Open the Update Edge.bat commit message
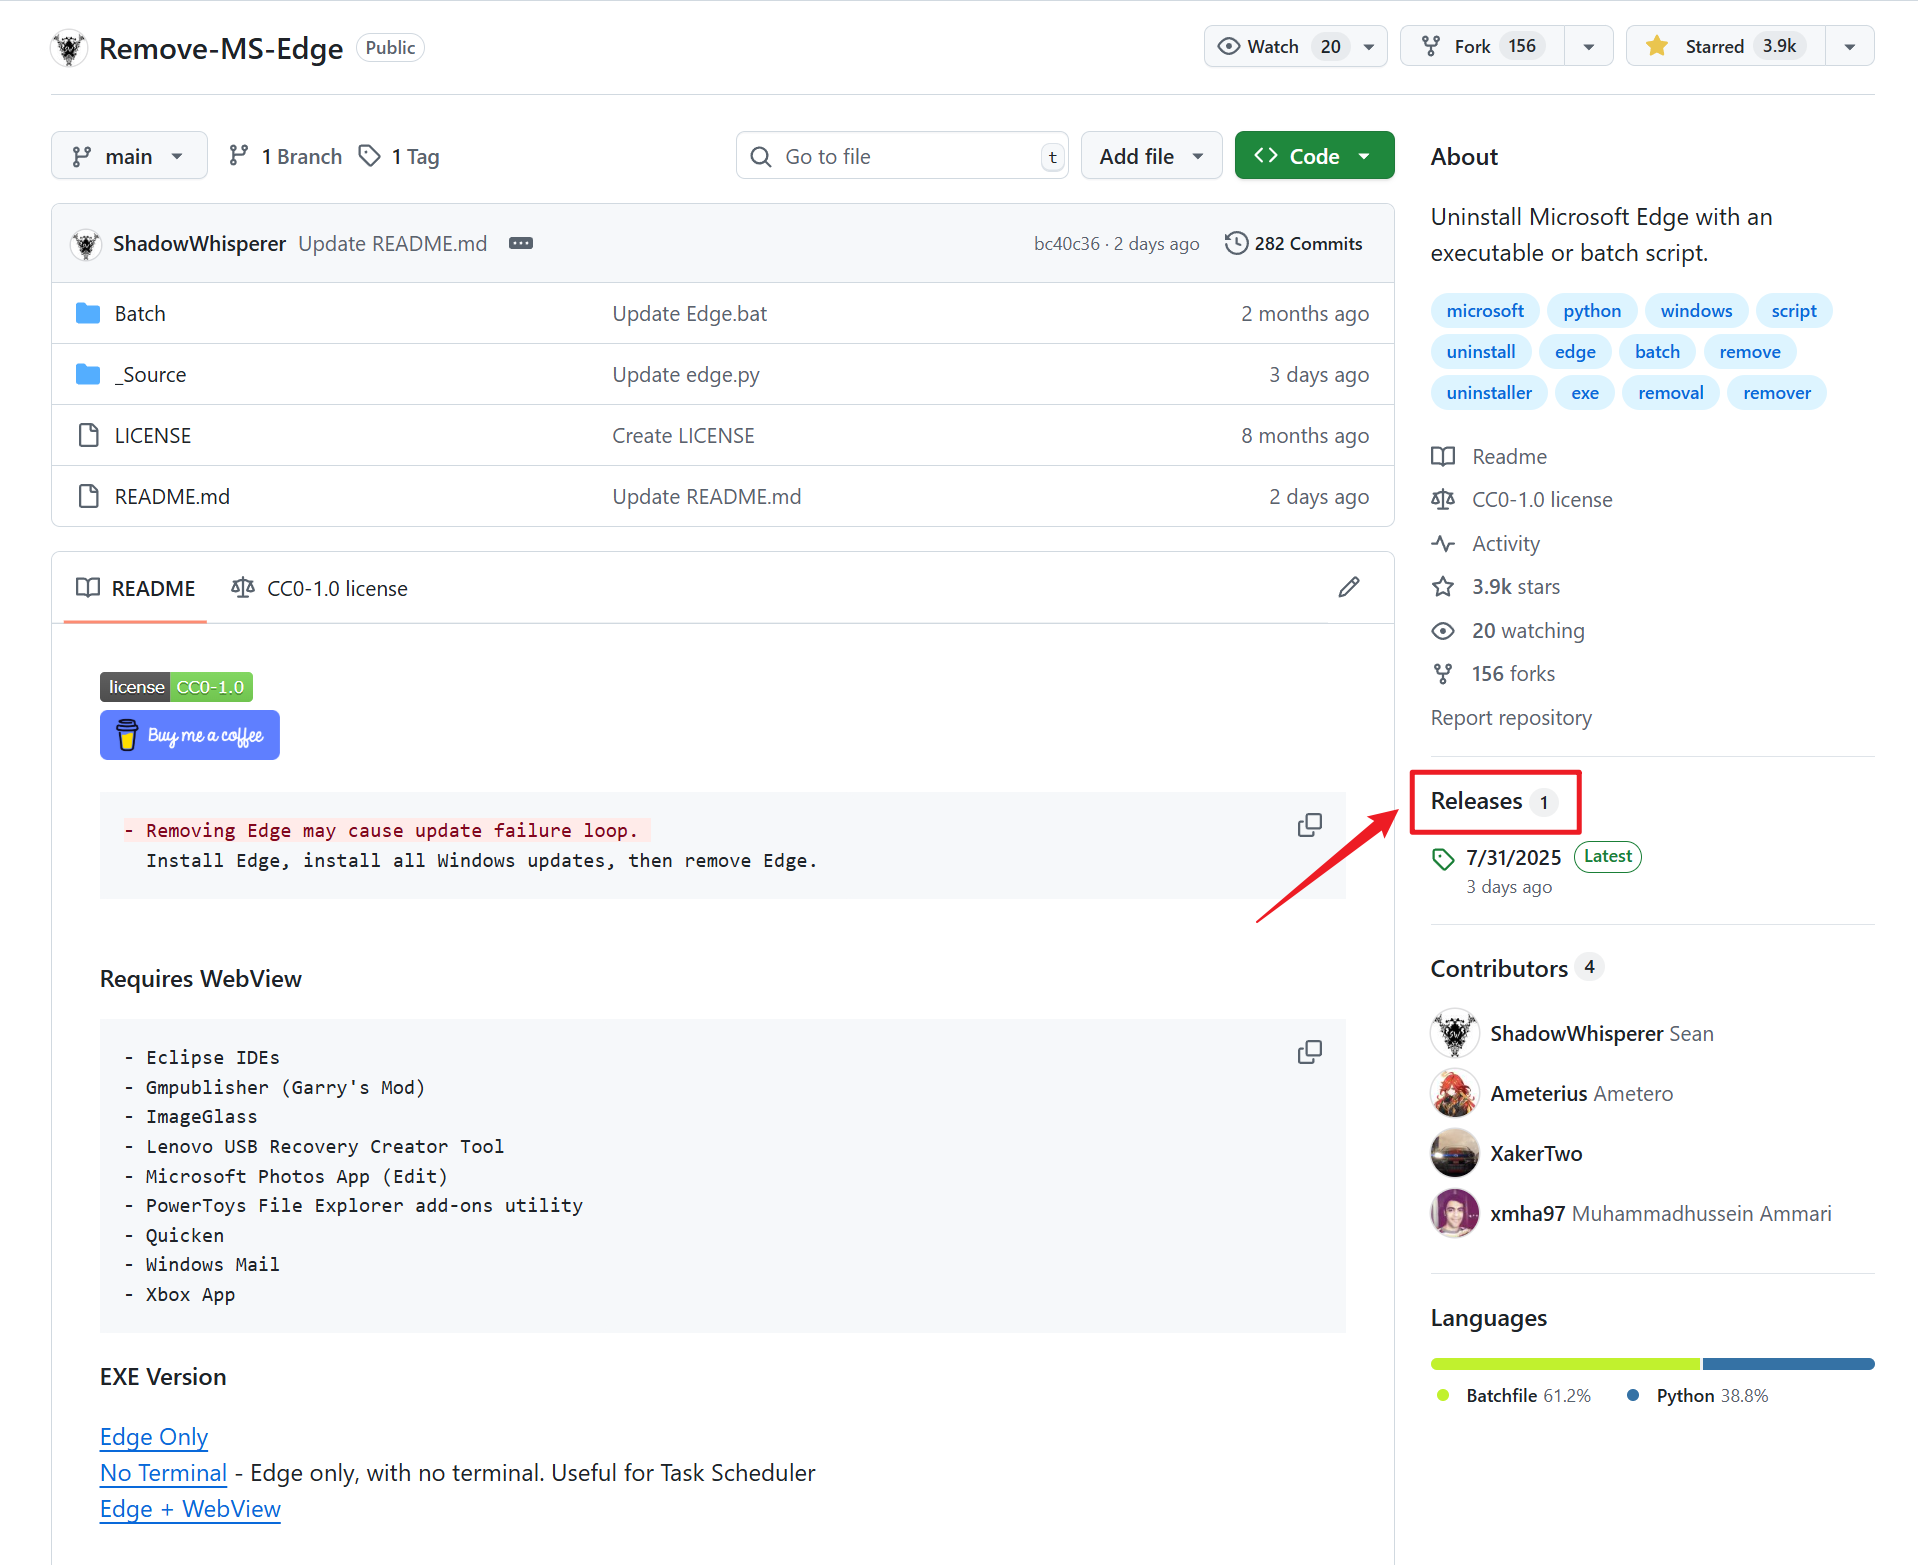Viewport: 1918px width, 1565px height. [x=690, y=314]
